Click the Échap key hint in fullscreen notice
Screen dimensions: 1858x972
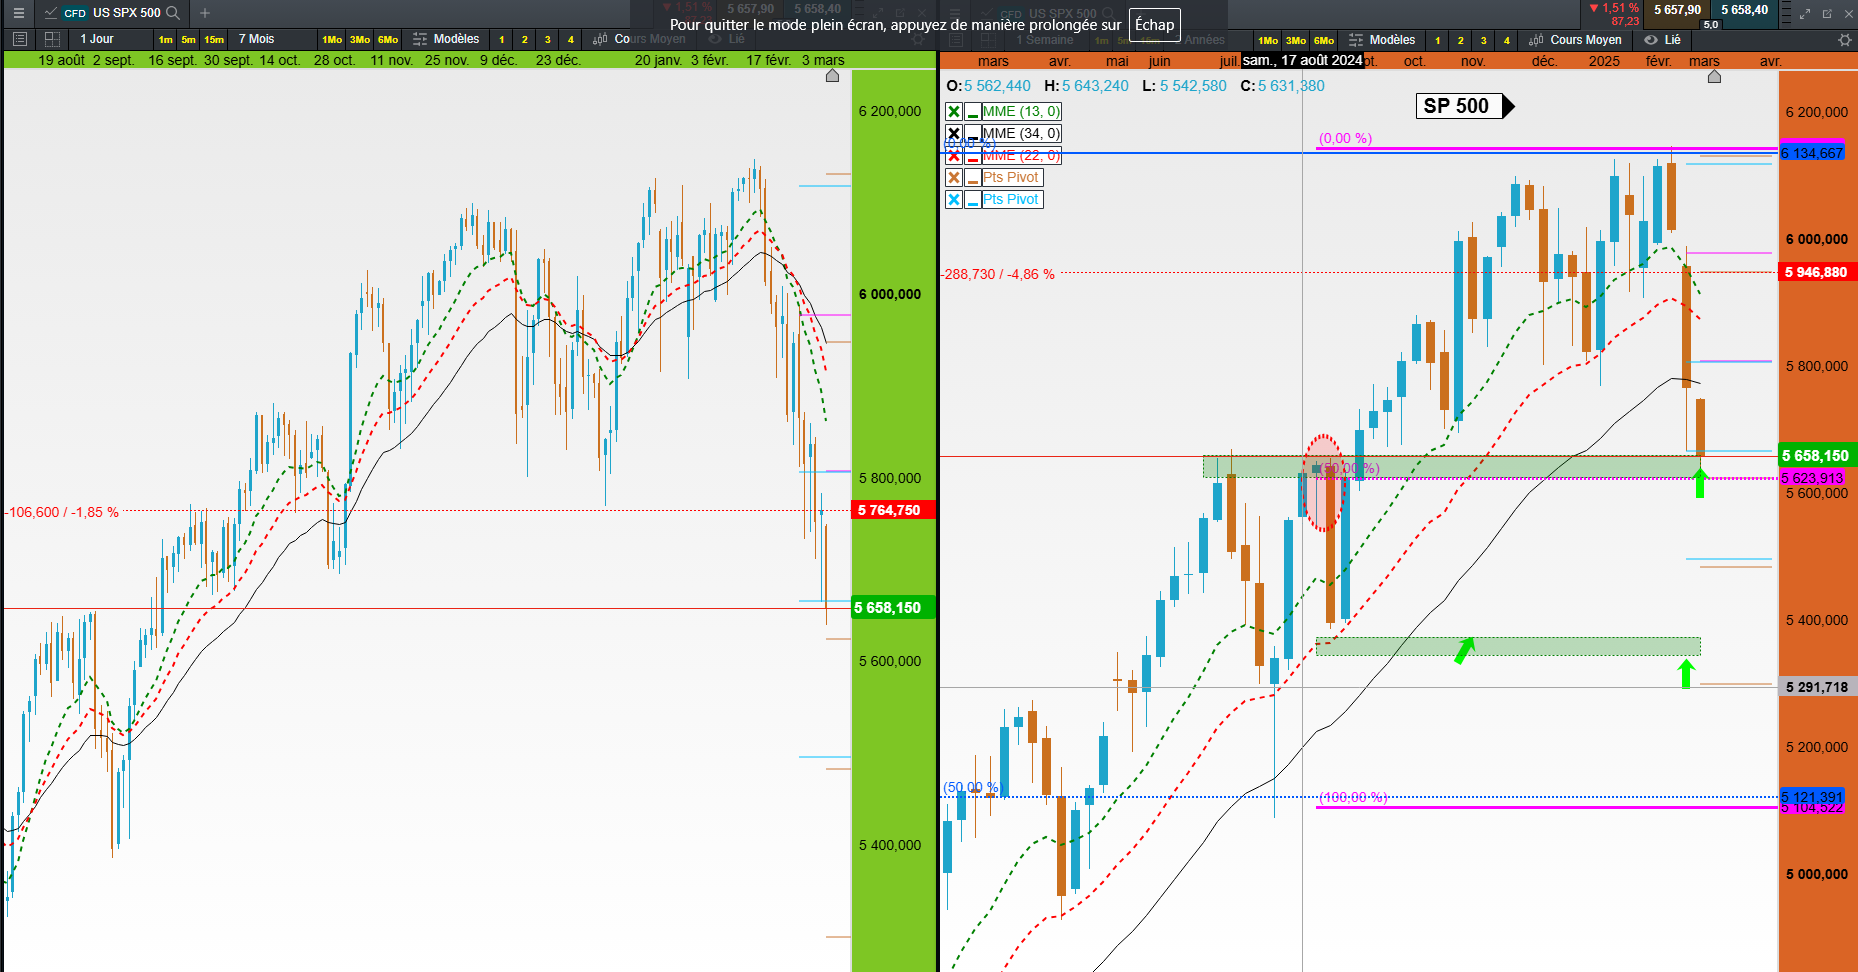point(1155,25)
